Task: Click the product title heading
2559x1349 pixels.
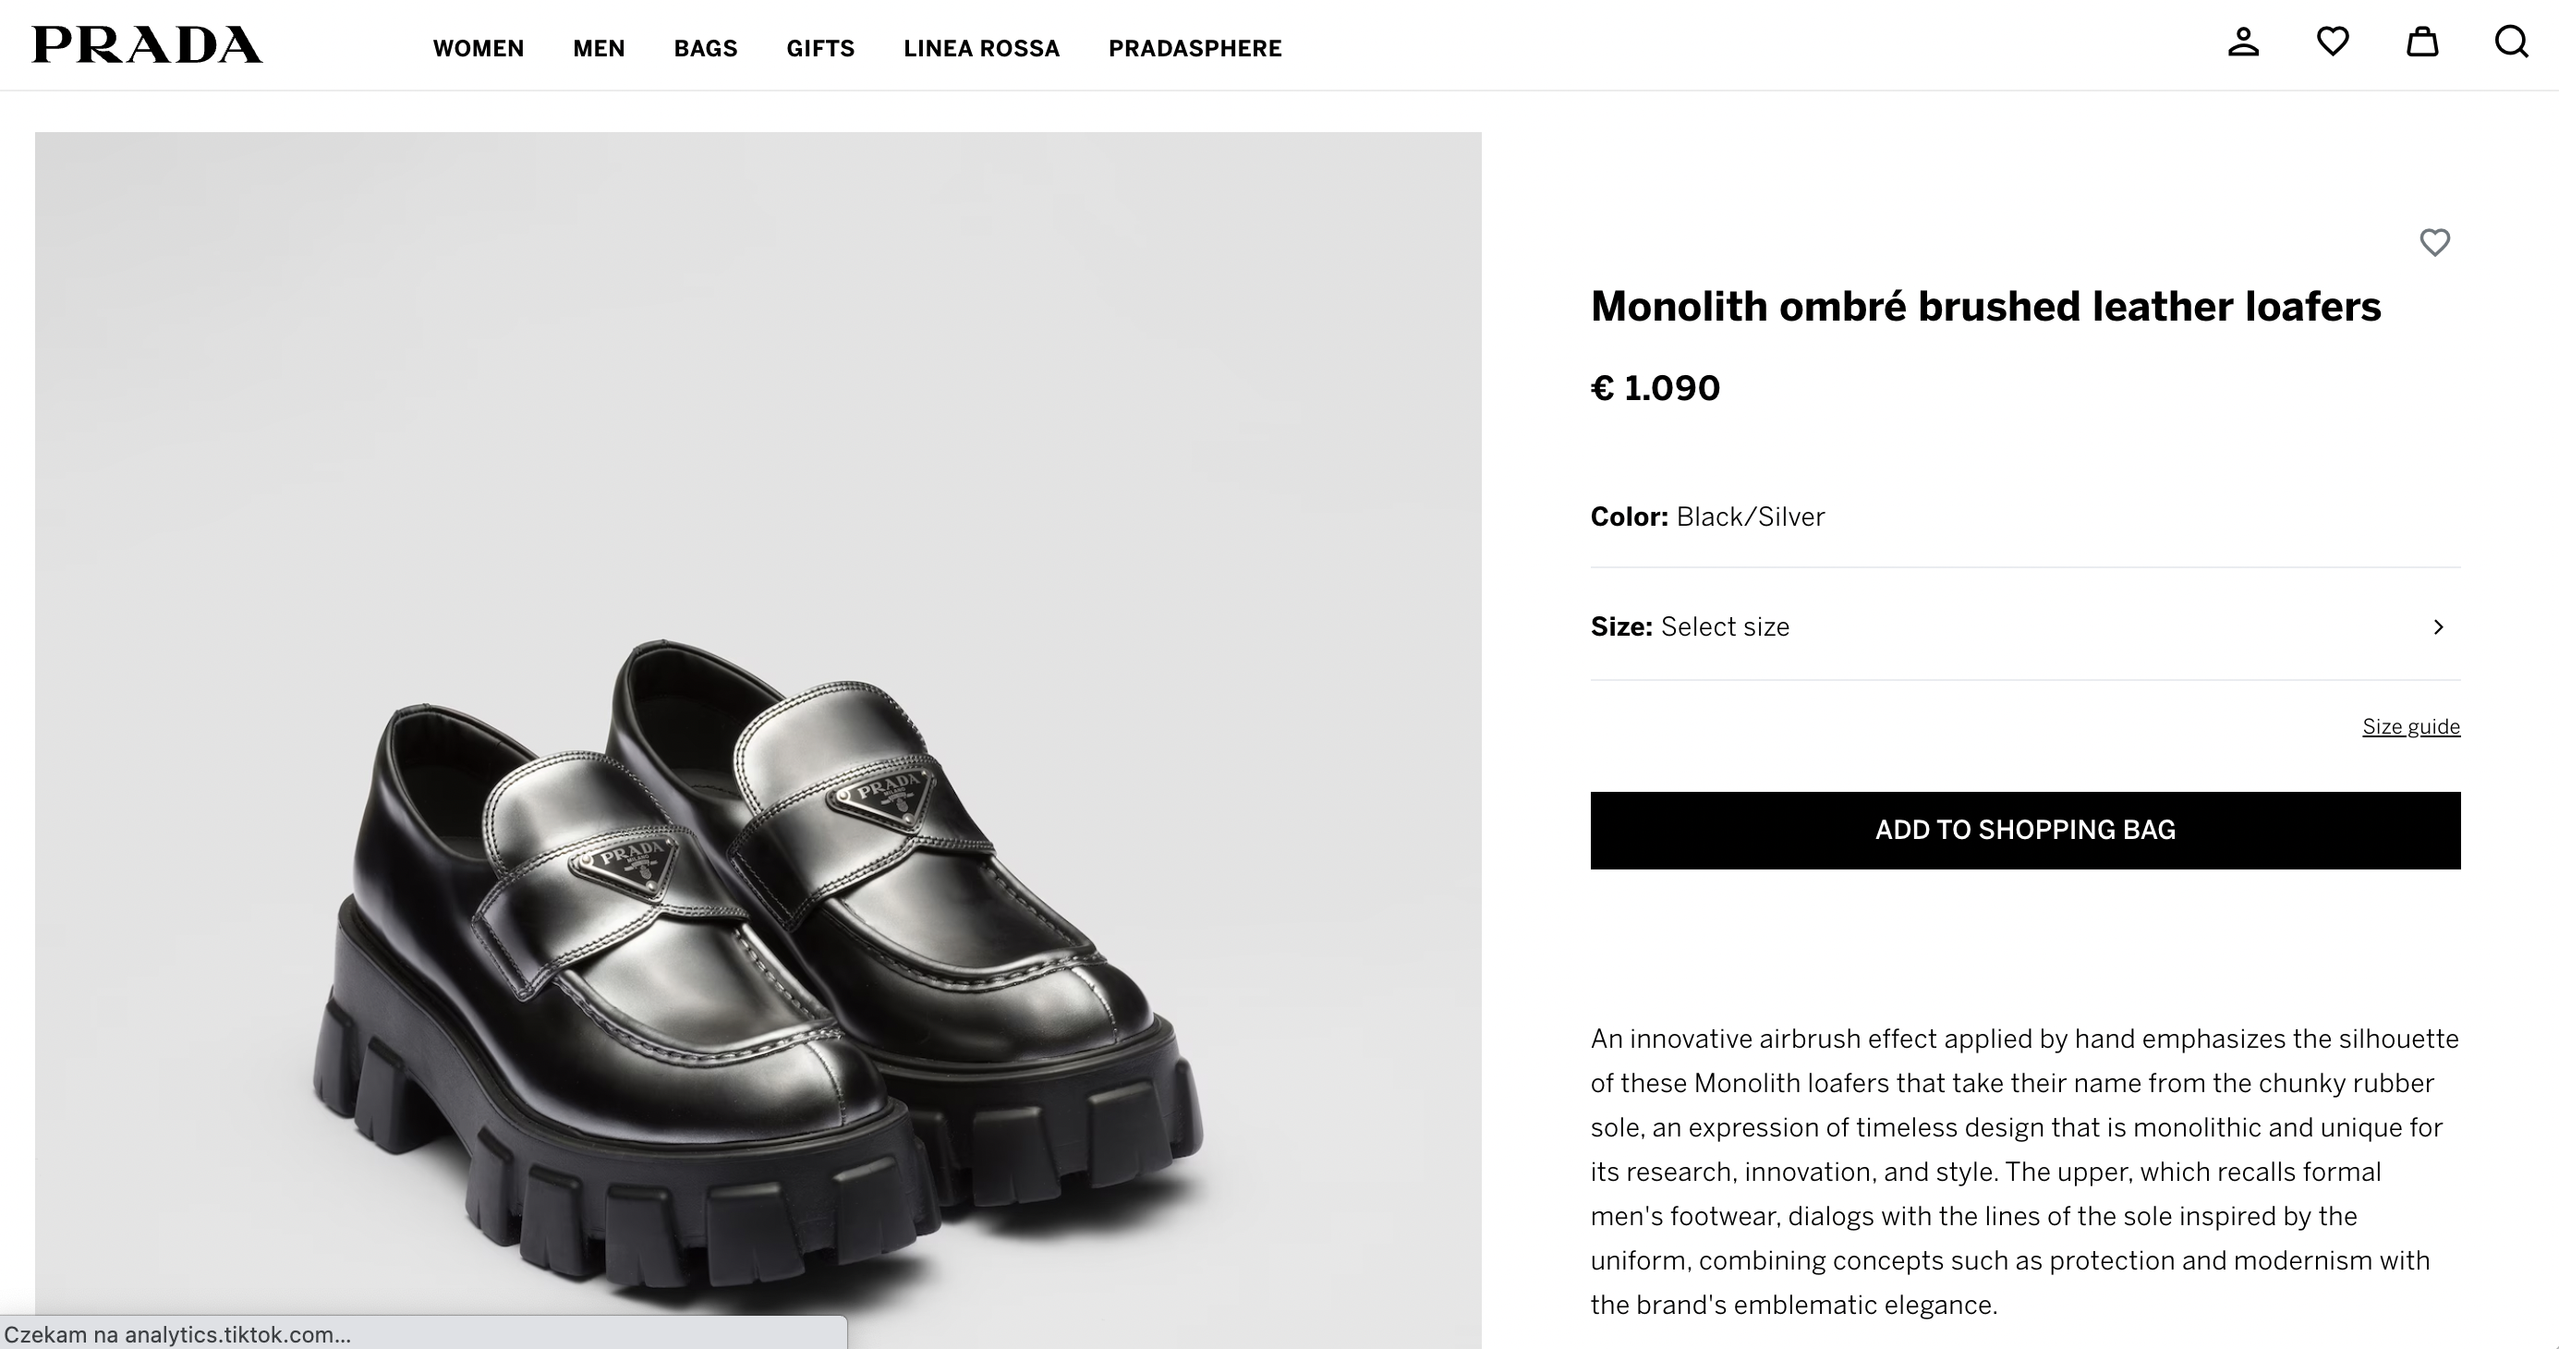Action: pos(1985,306)
